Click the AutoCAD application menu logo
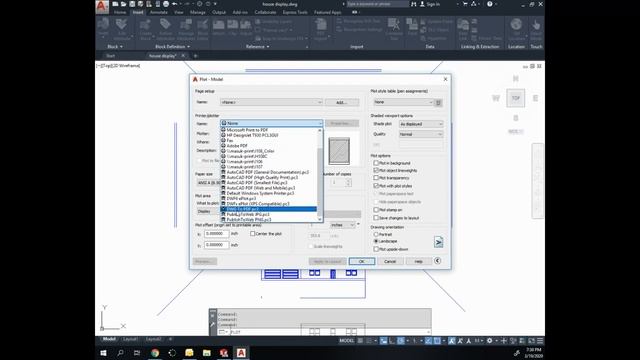 (102, 7)
